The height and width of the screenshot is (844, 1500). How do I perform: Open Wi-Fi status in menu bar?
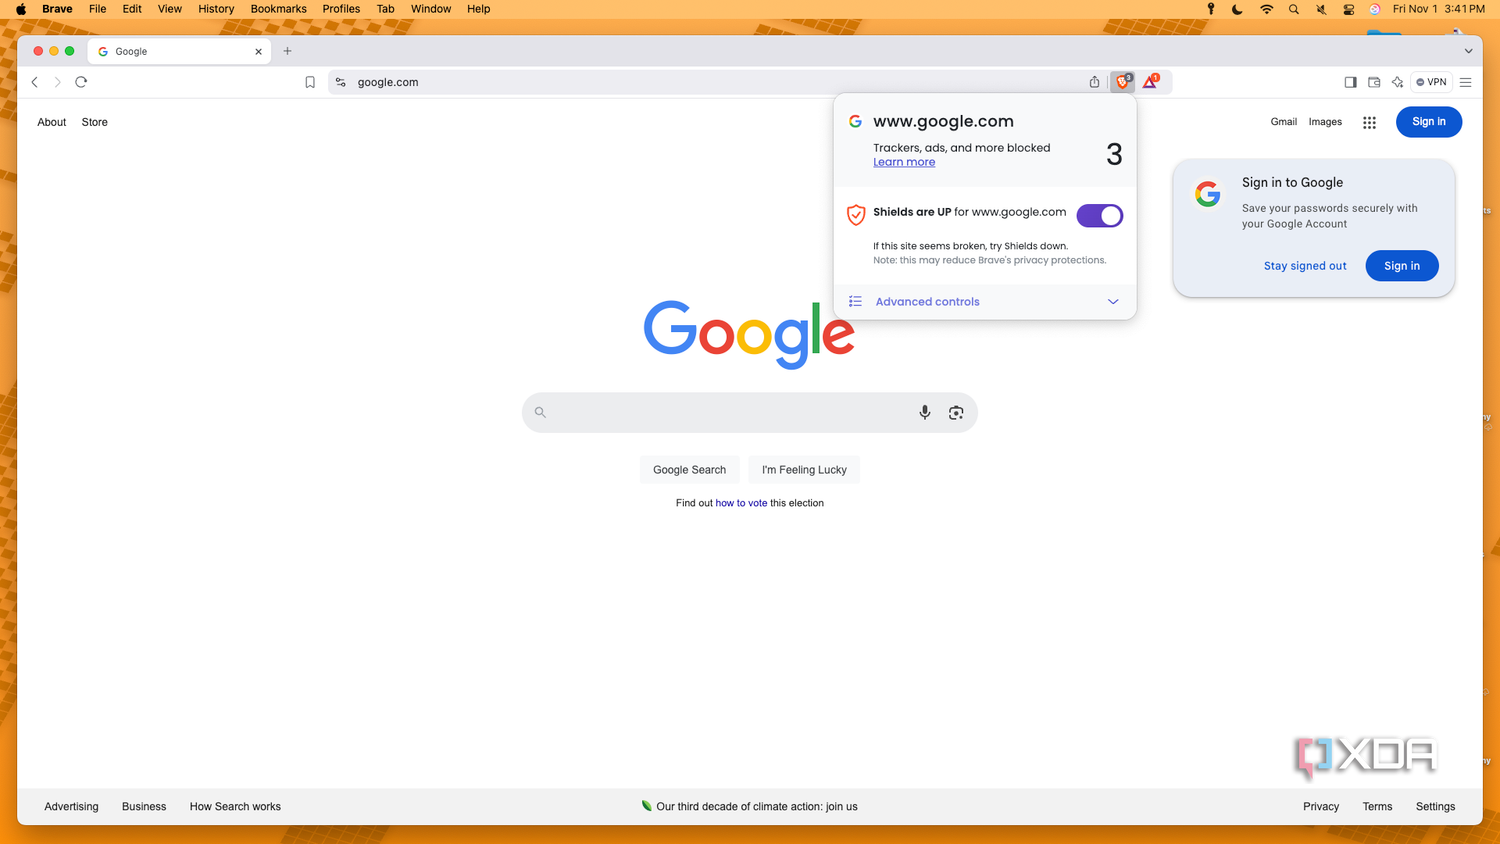(1266, 9)
